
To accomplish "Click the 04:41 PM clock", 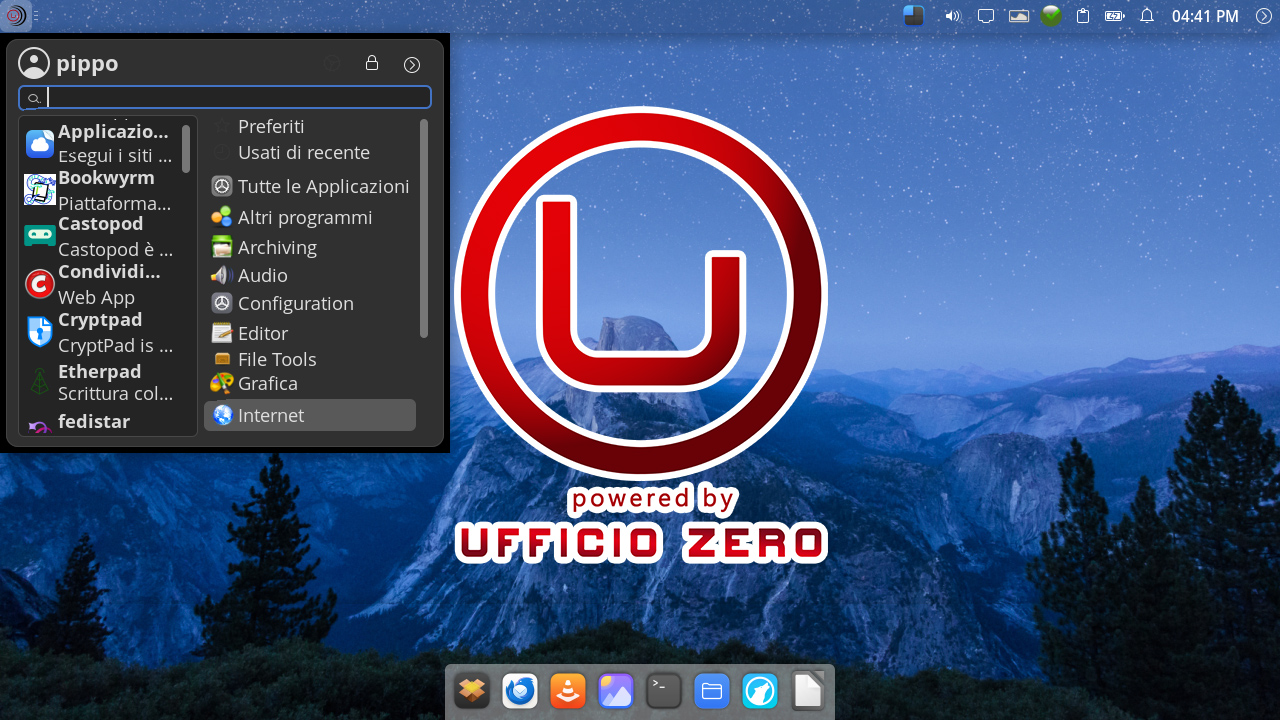I will click(x=1205, y=16).
